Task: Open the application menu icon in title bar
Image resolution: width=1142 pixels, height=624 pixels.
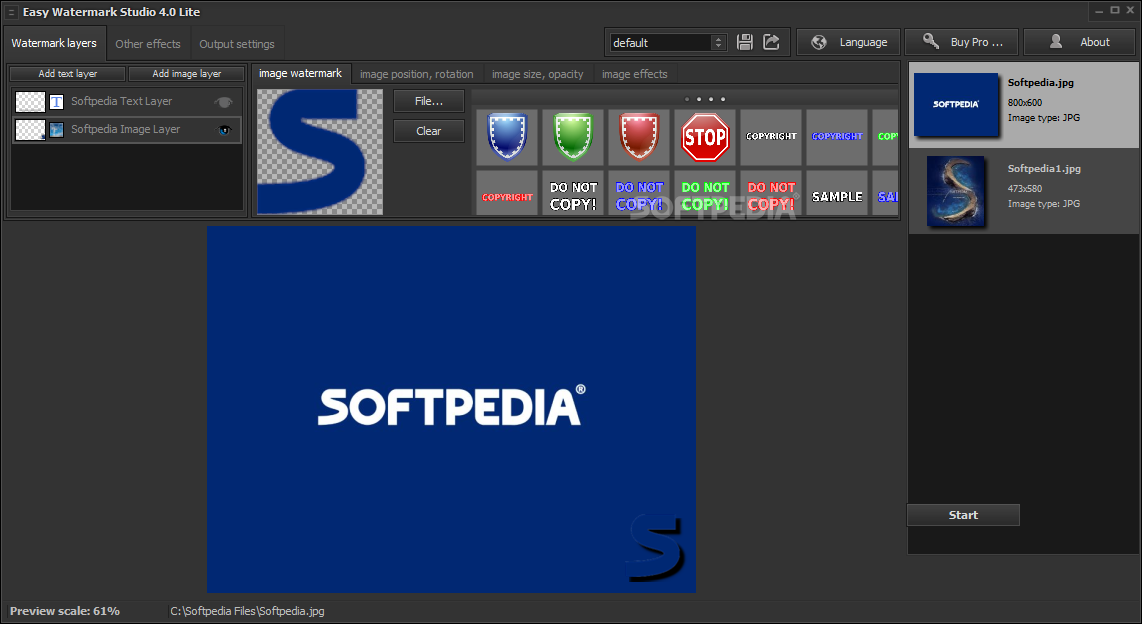Action: [11, 12]
